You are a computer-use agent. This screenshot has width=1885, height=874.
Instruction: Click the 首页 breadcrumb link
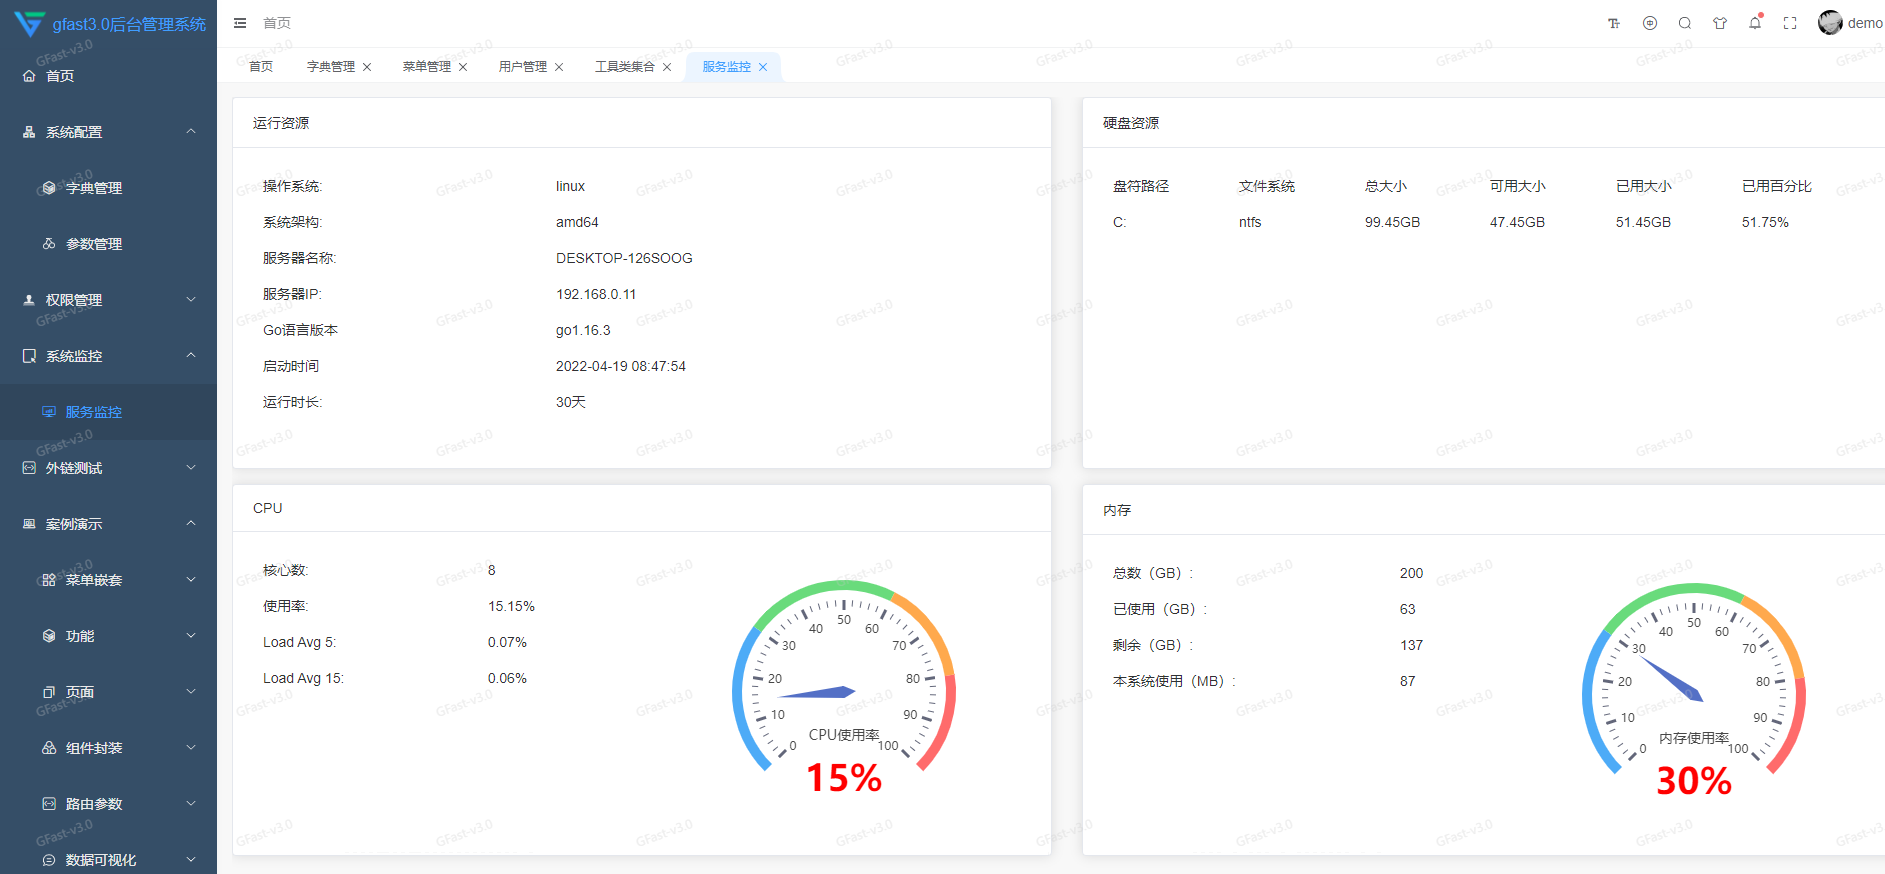coord(277,23)
